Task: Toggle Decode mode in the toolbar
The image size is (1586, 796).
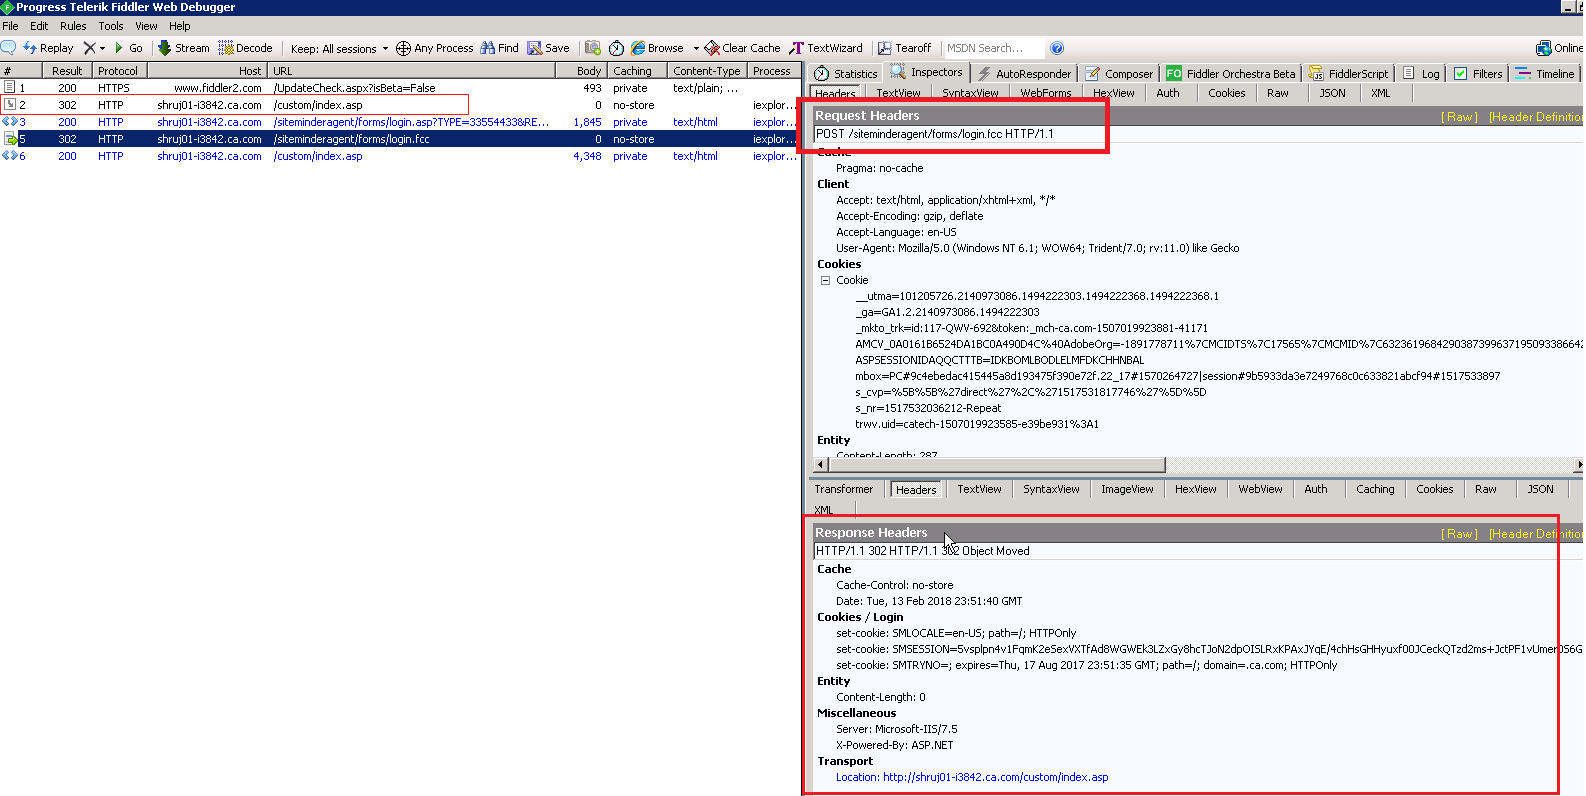Action: (x=245, y=48)
